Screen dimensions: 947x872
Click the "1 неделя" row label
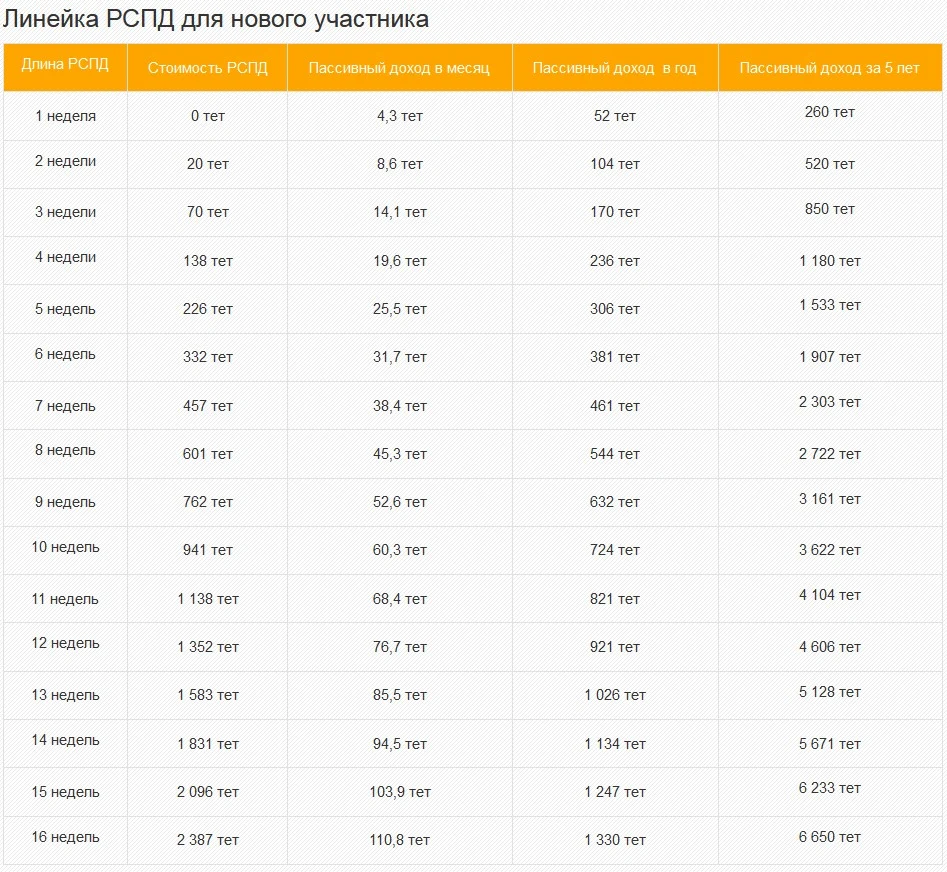pyautogui.click(x=65, y=115)
